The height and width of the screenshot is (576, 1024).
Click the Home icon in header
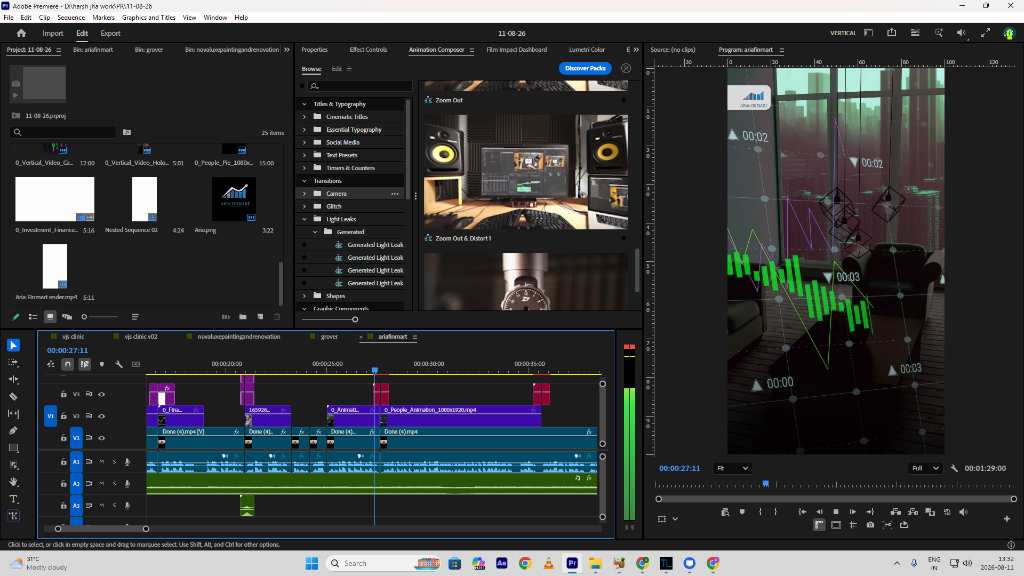coord(21,33)
